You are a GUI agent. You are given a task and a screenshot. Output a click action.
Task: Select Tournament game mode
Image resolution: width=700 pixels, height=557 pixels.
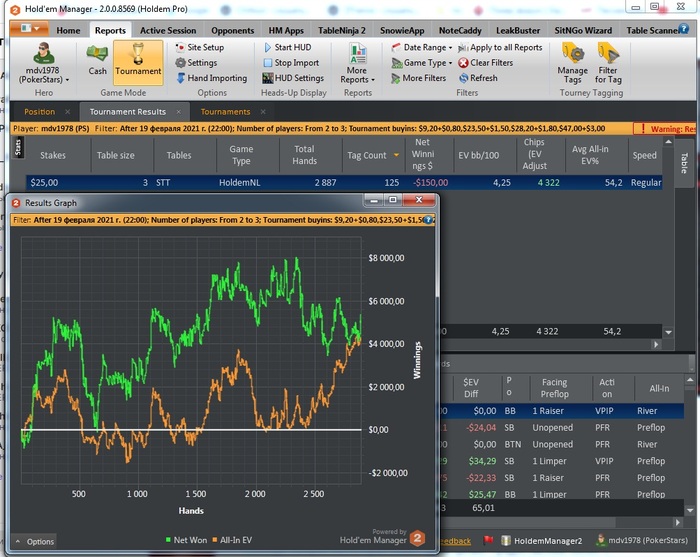pos(138,62)
